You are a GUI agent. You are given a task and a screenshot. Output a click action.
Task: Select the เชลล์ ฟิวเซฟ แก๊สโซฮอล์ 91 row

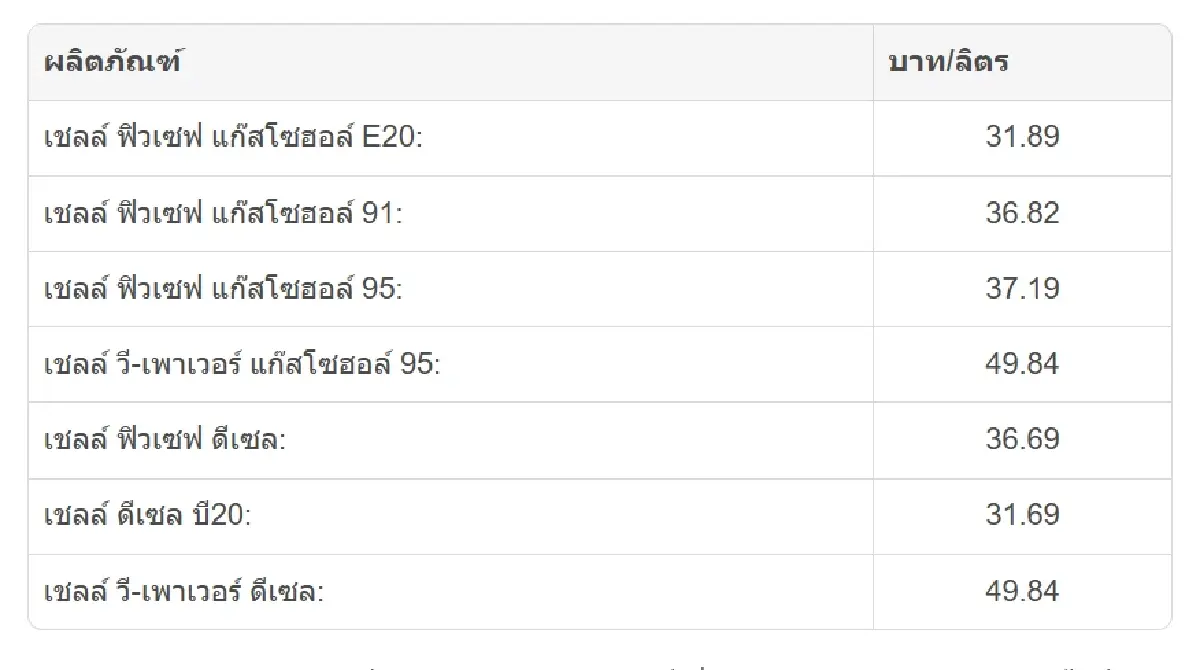[600, 213]
